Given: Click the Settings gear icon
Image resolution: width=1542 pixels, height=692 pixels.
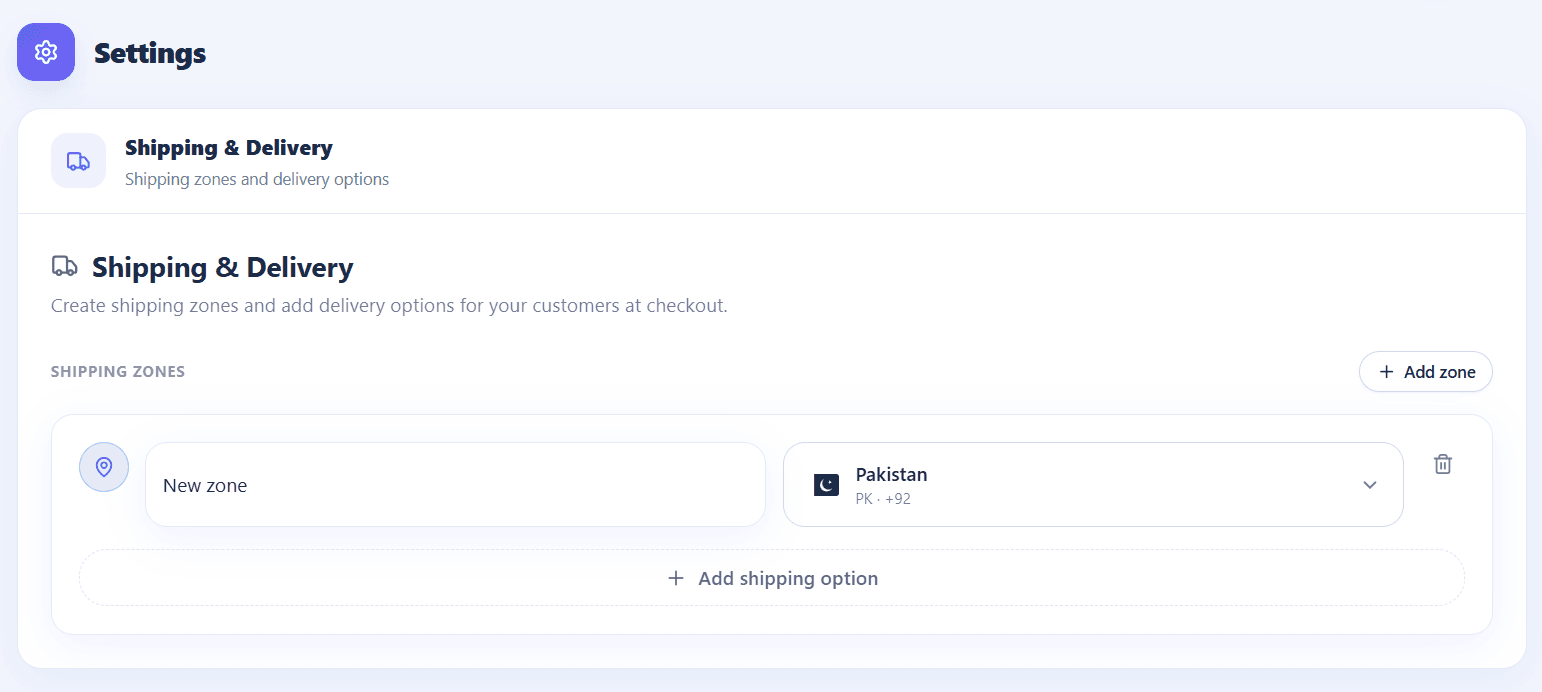Looking at the screenshot, I should pos(46,52).
